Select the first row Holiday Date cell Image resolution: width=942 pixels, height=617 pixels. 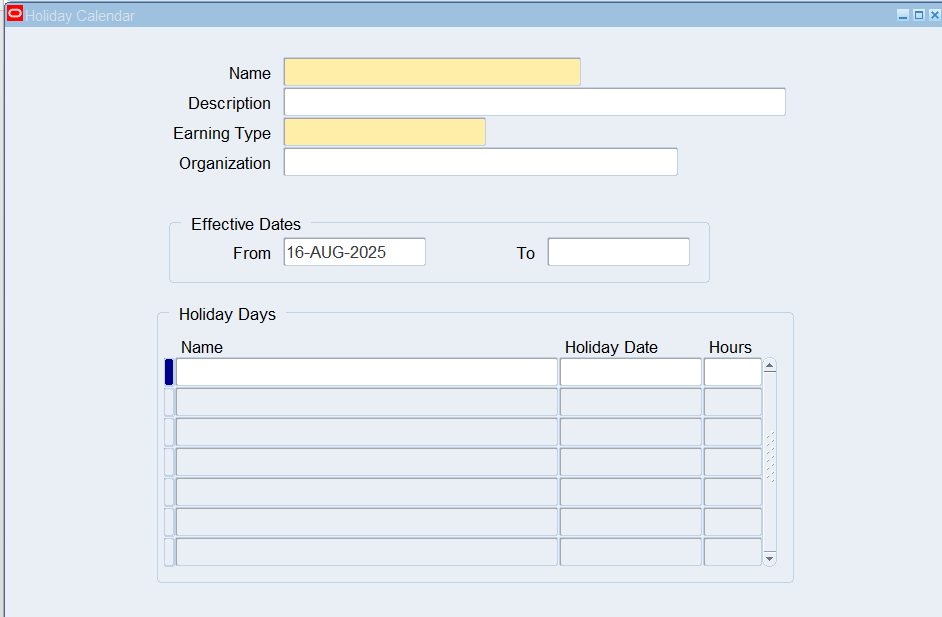tap(630, 372)
